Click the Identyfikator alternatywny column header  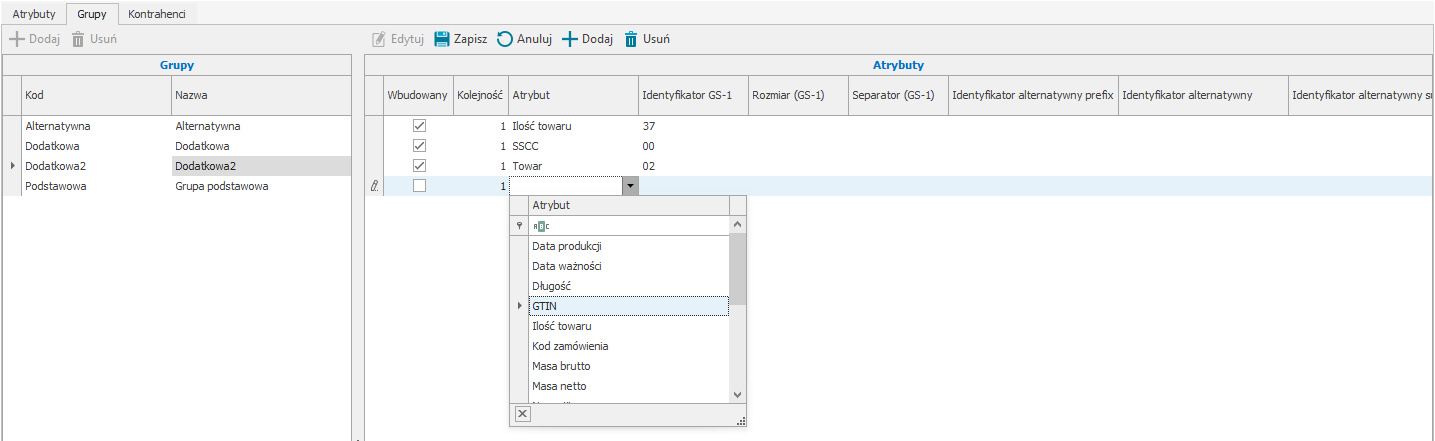[1203, 95]
